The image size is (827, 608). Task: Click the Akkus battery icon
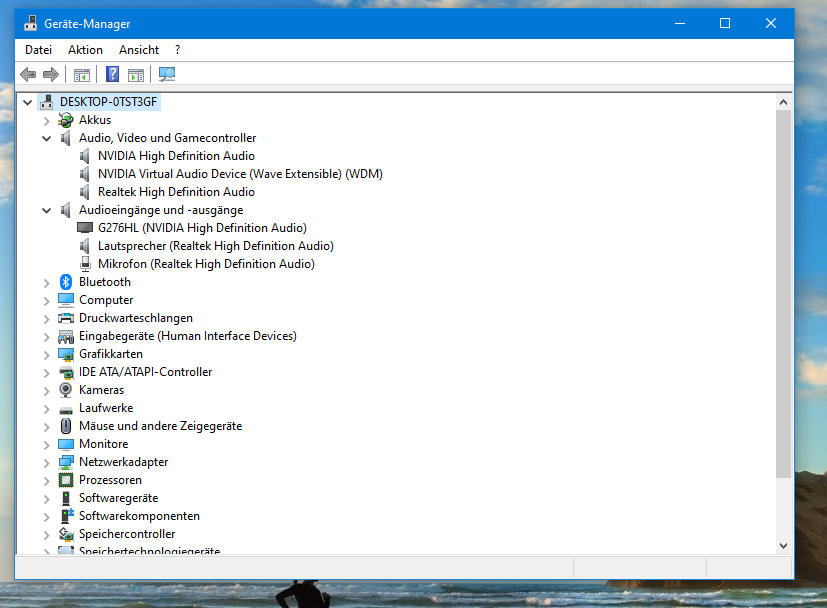pos(65,120)
